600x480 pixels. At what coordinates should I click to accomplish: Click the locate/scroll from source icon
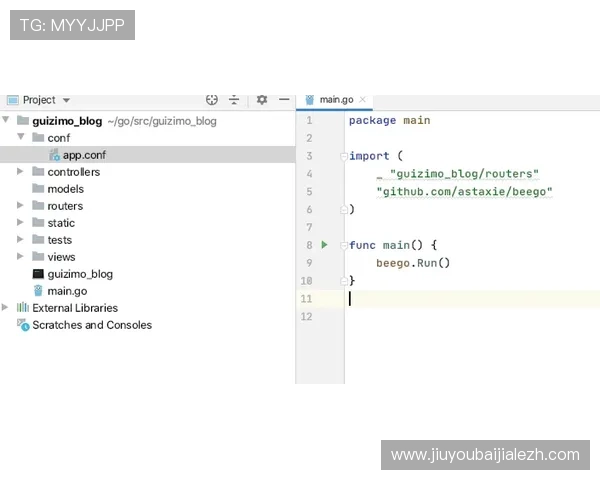pyautogui.click(x=212, y=99)
